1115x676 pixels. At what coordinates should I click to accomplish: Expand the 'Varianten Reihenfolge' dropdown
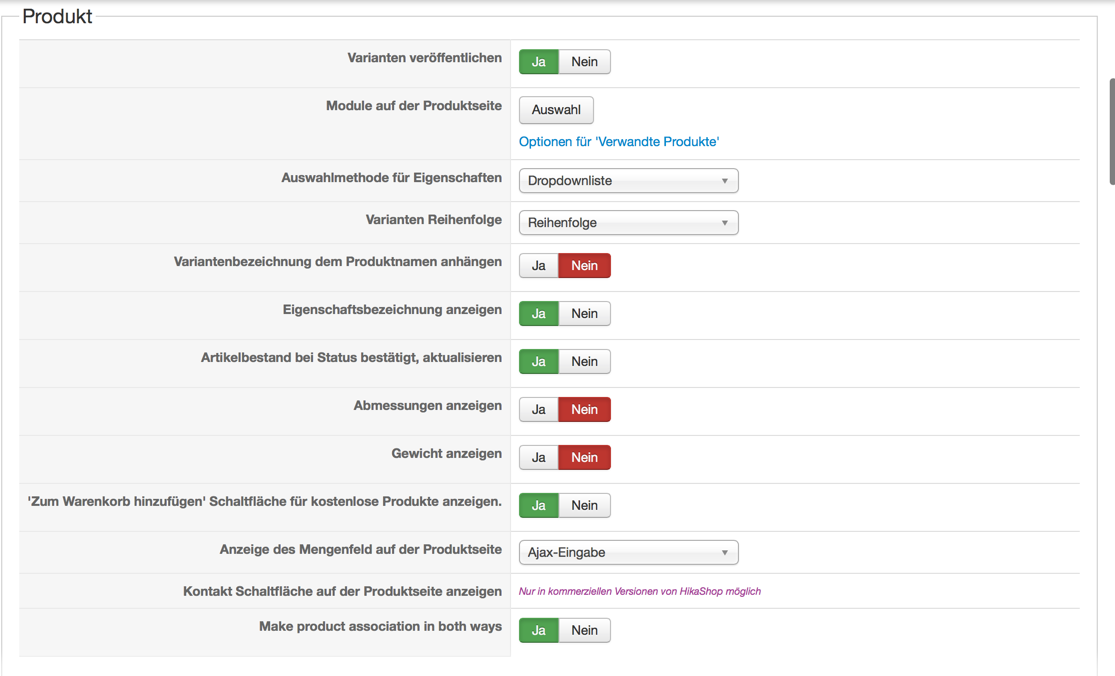tap(628, 223)
